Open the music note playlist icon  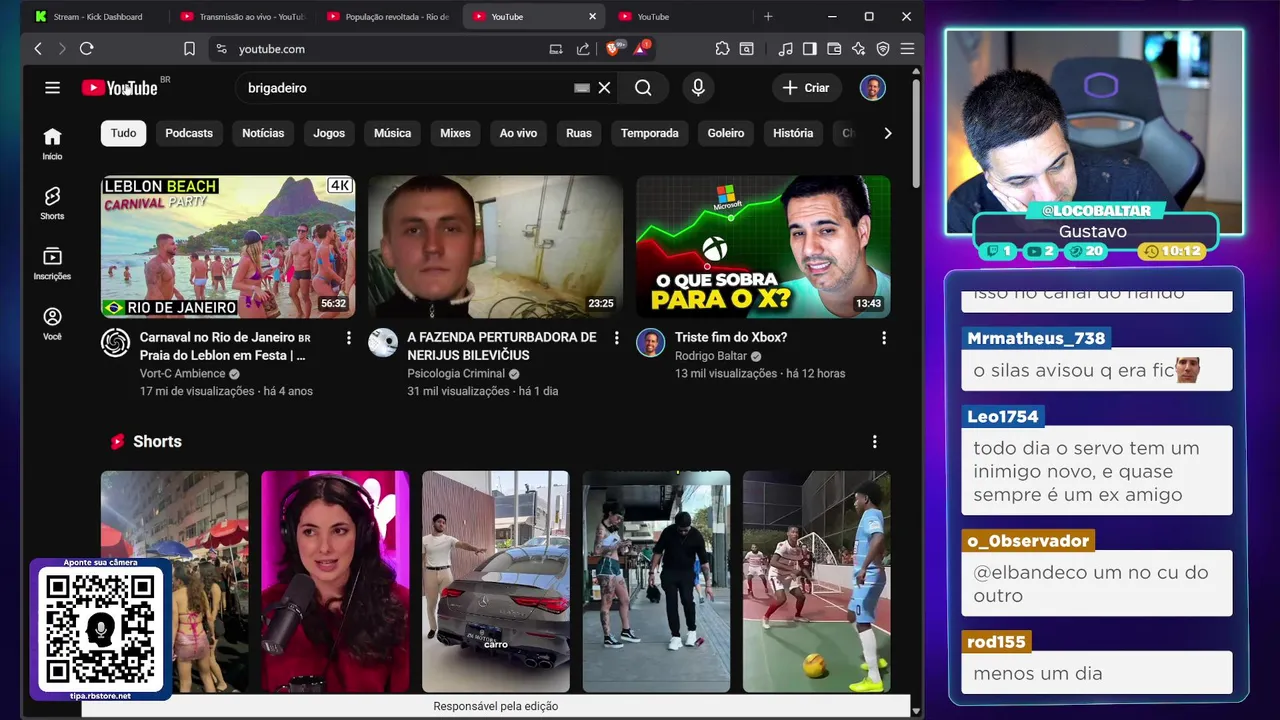(x=786, y=49)
